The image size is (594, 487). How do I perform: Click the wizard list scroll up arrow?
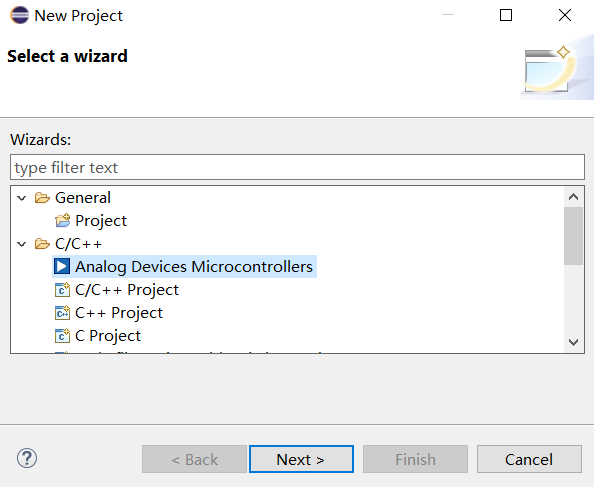click(574, 197)
